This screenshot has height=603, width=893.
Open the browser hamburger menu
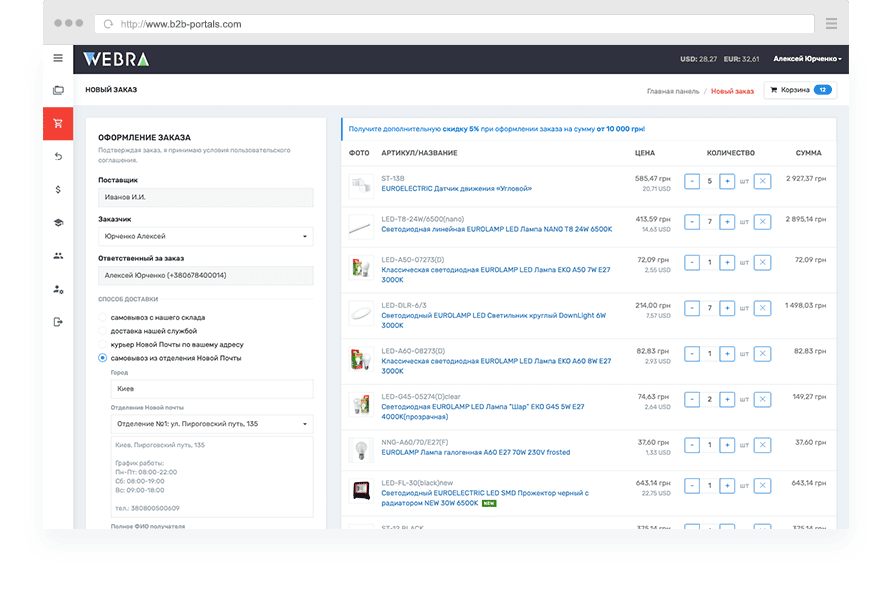[831, 23]
